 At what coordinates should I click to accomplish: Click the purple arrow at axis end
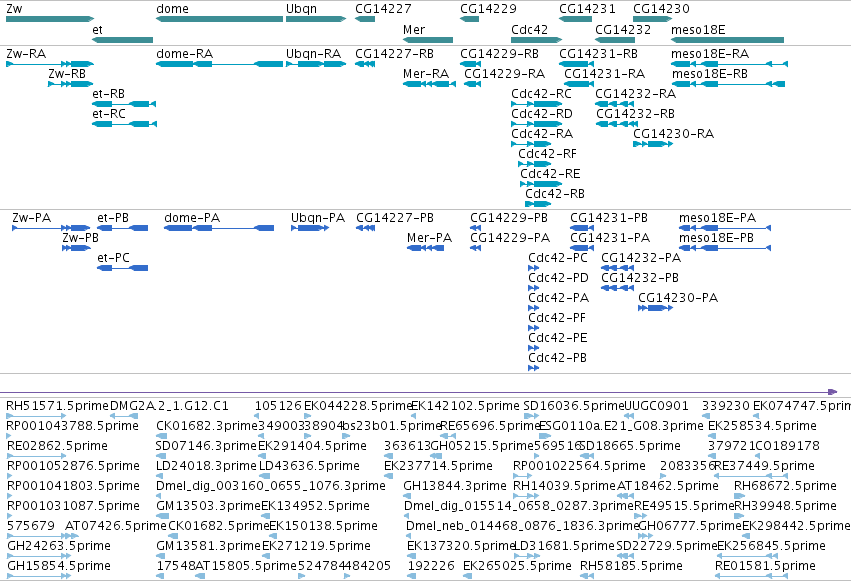click(833, 392)
